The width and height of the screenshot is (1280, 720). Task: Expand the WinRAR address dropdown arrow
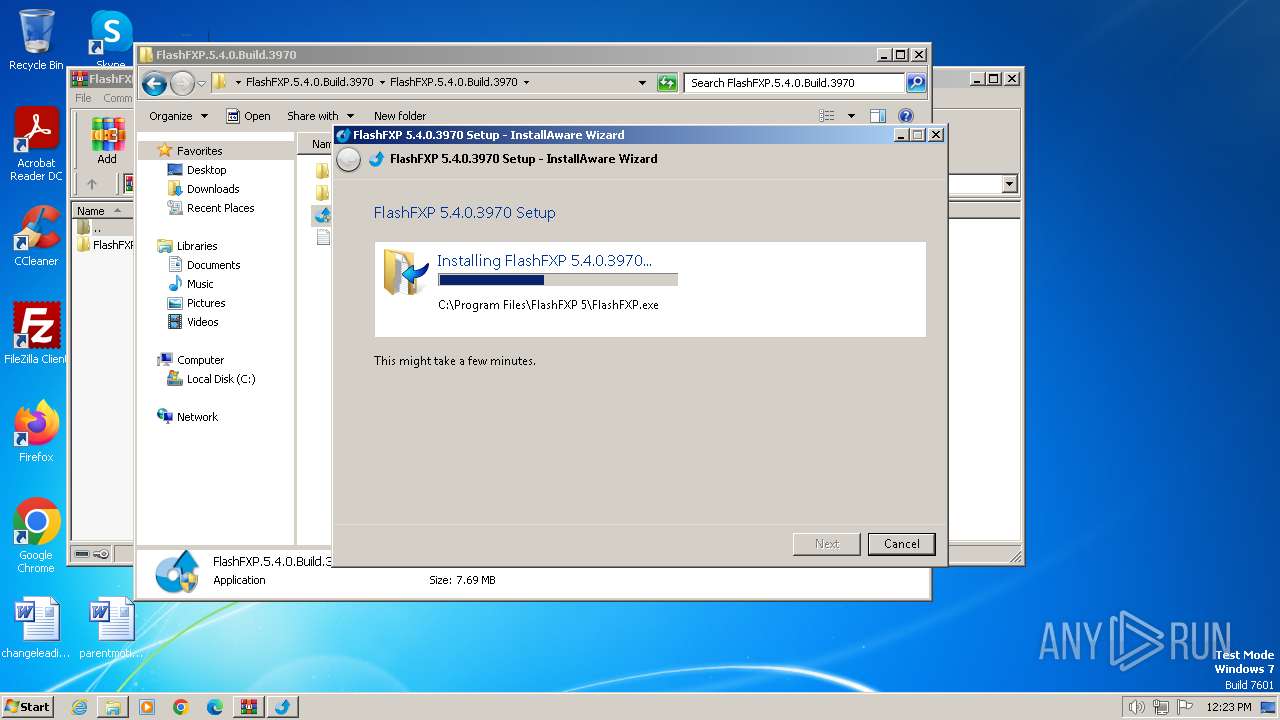(1009, 184)
